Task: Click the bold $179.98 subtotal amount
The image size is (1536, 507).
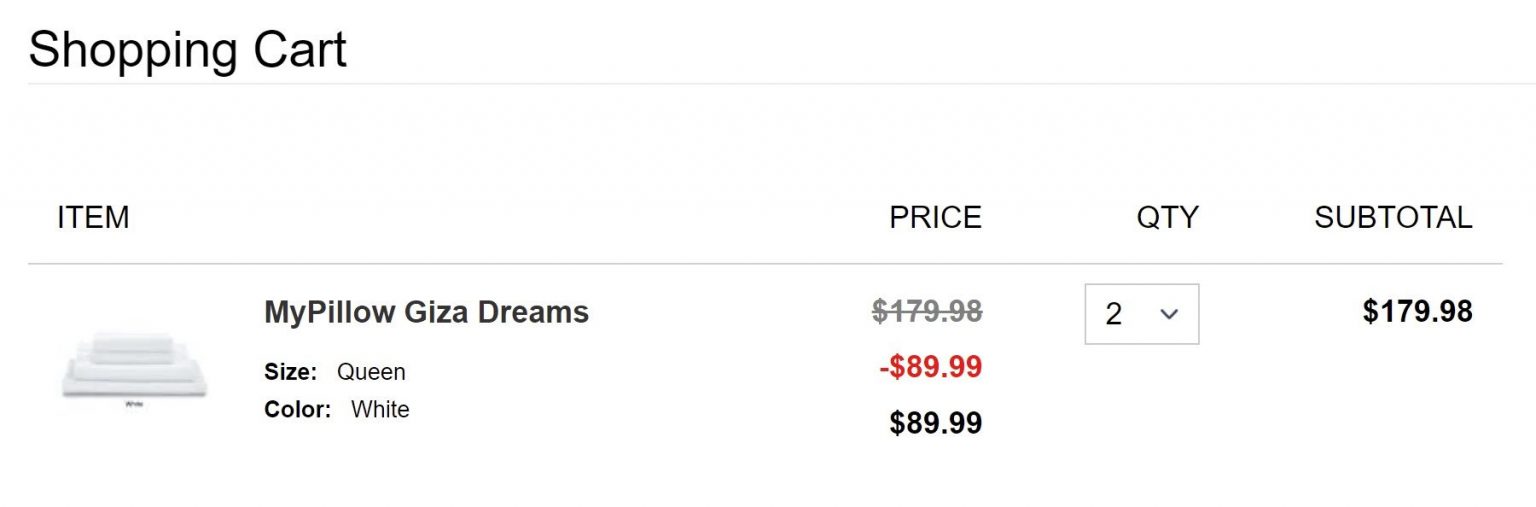Action: [1417, 311]
